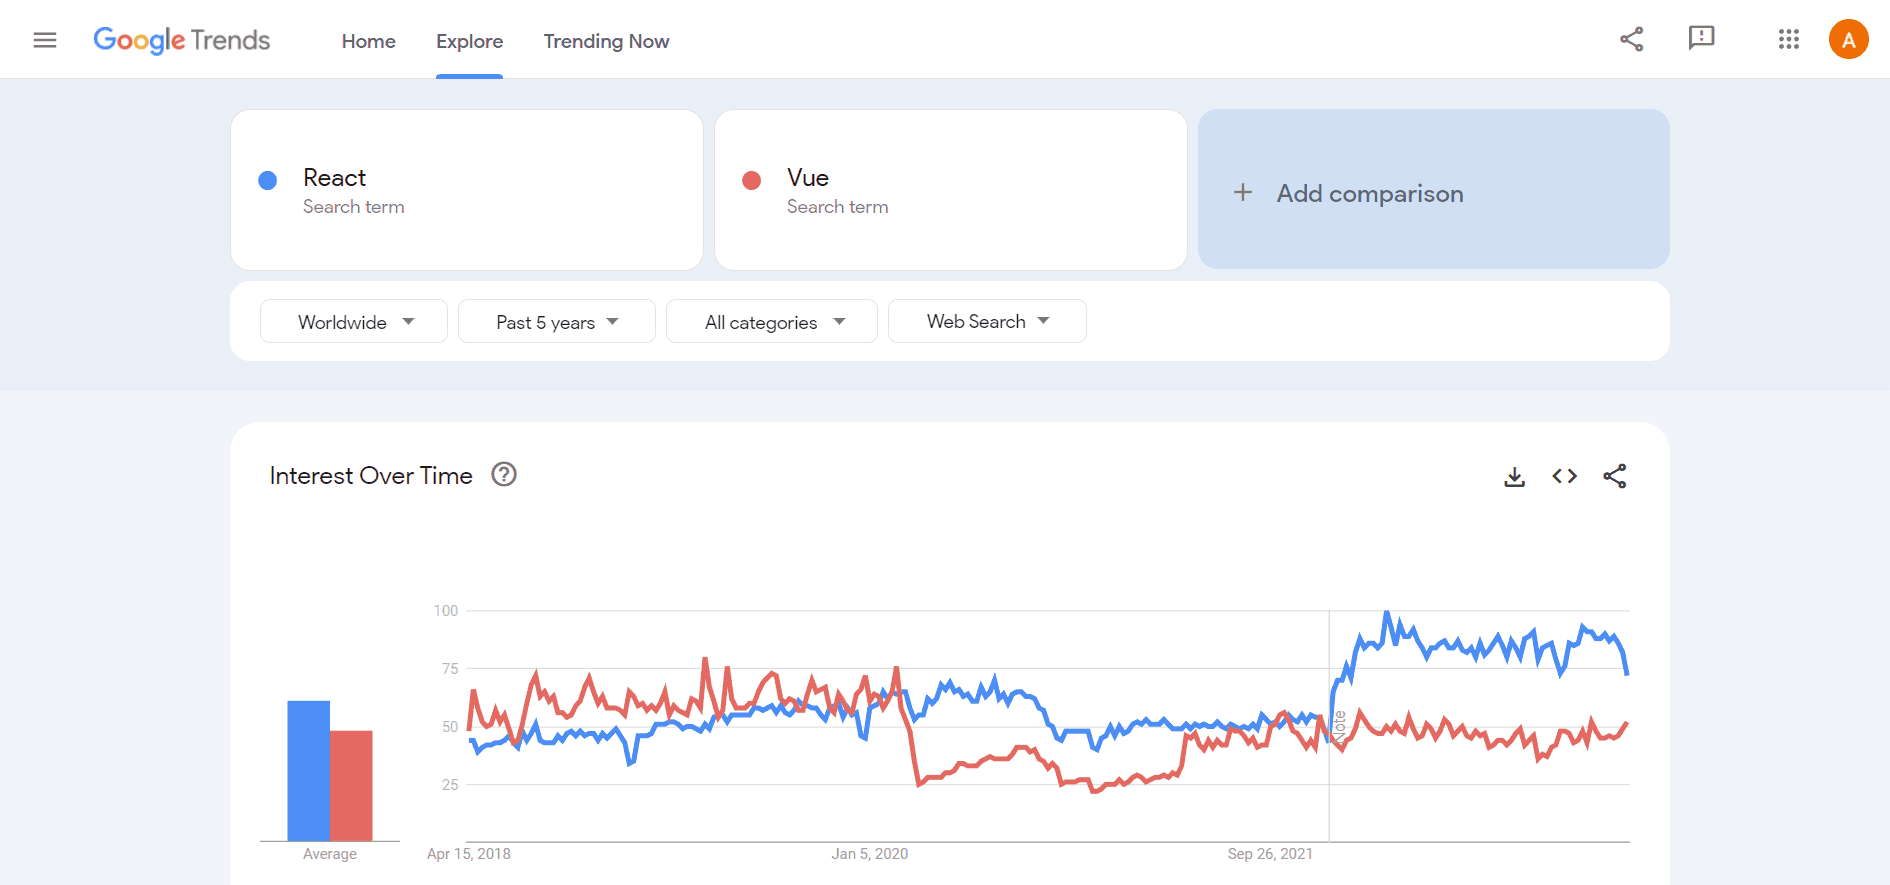The image size is (1890, 885).
Task: Send feedback via the feedback icon
Action: pyautogui.click(x=1701, y=38)
